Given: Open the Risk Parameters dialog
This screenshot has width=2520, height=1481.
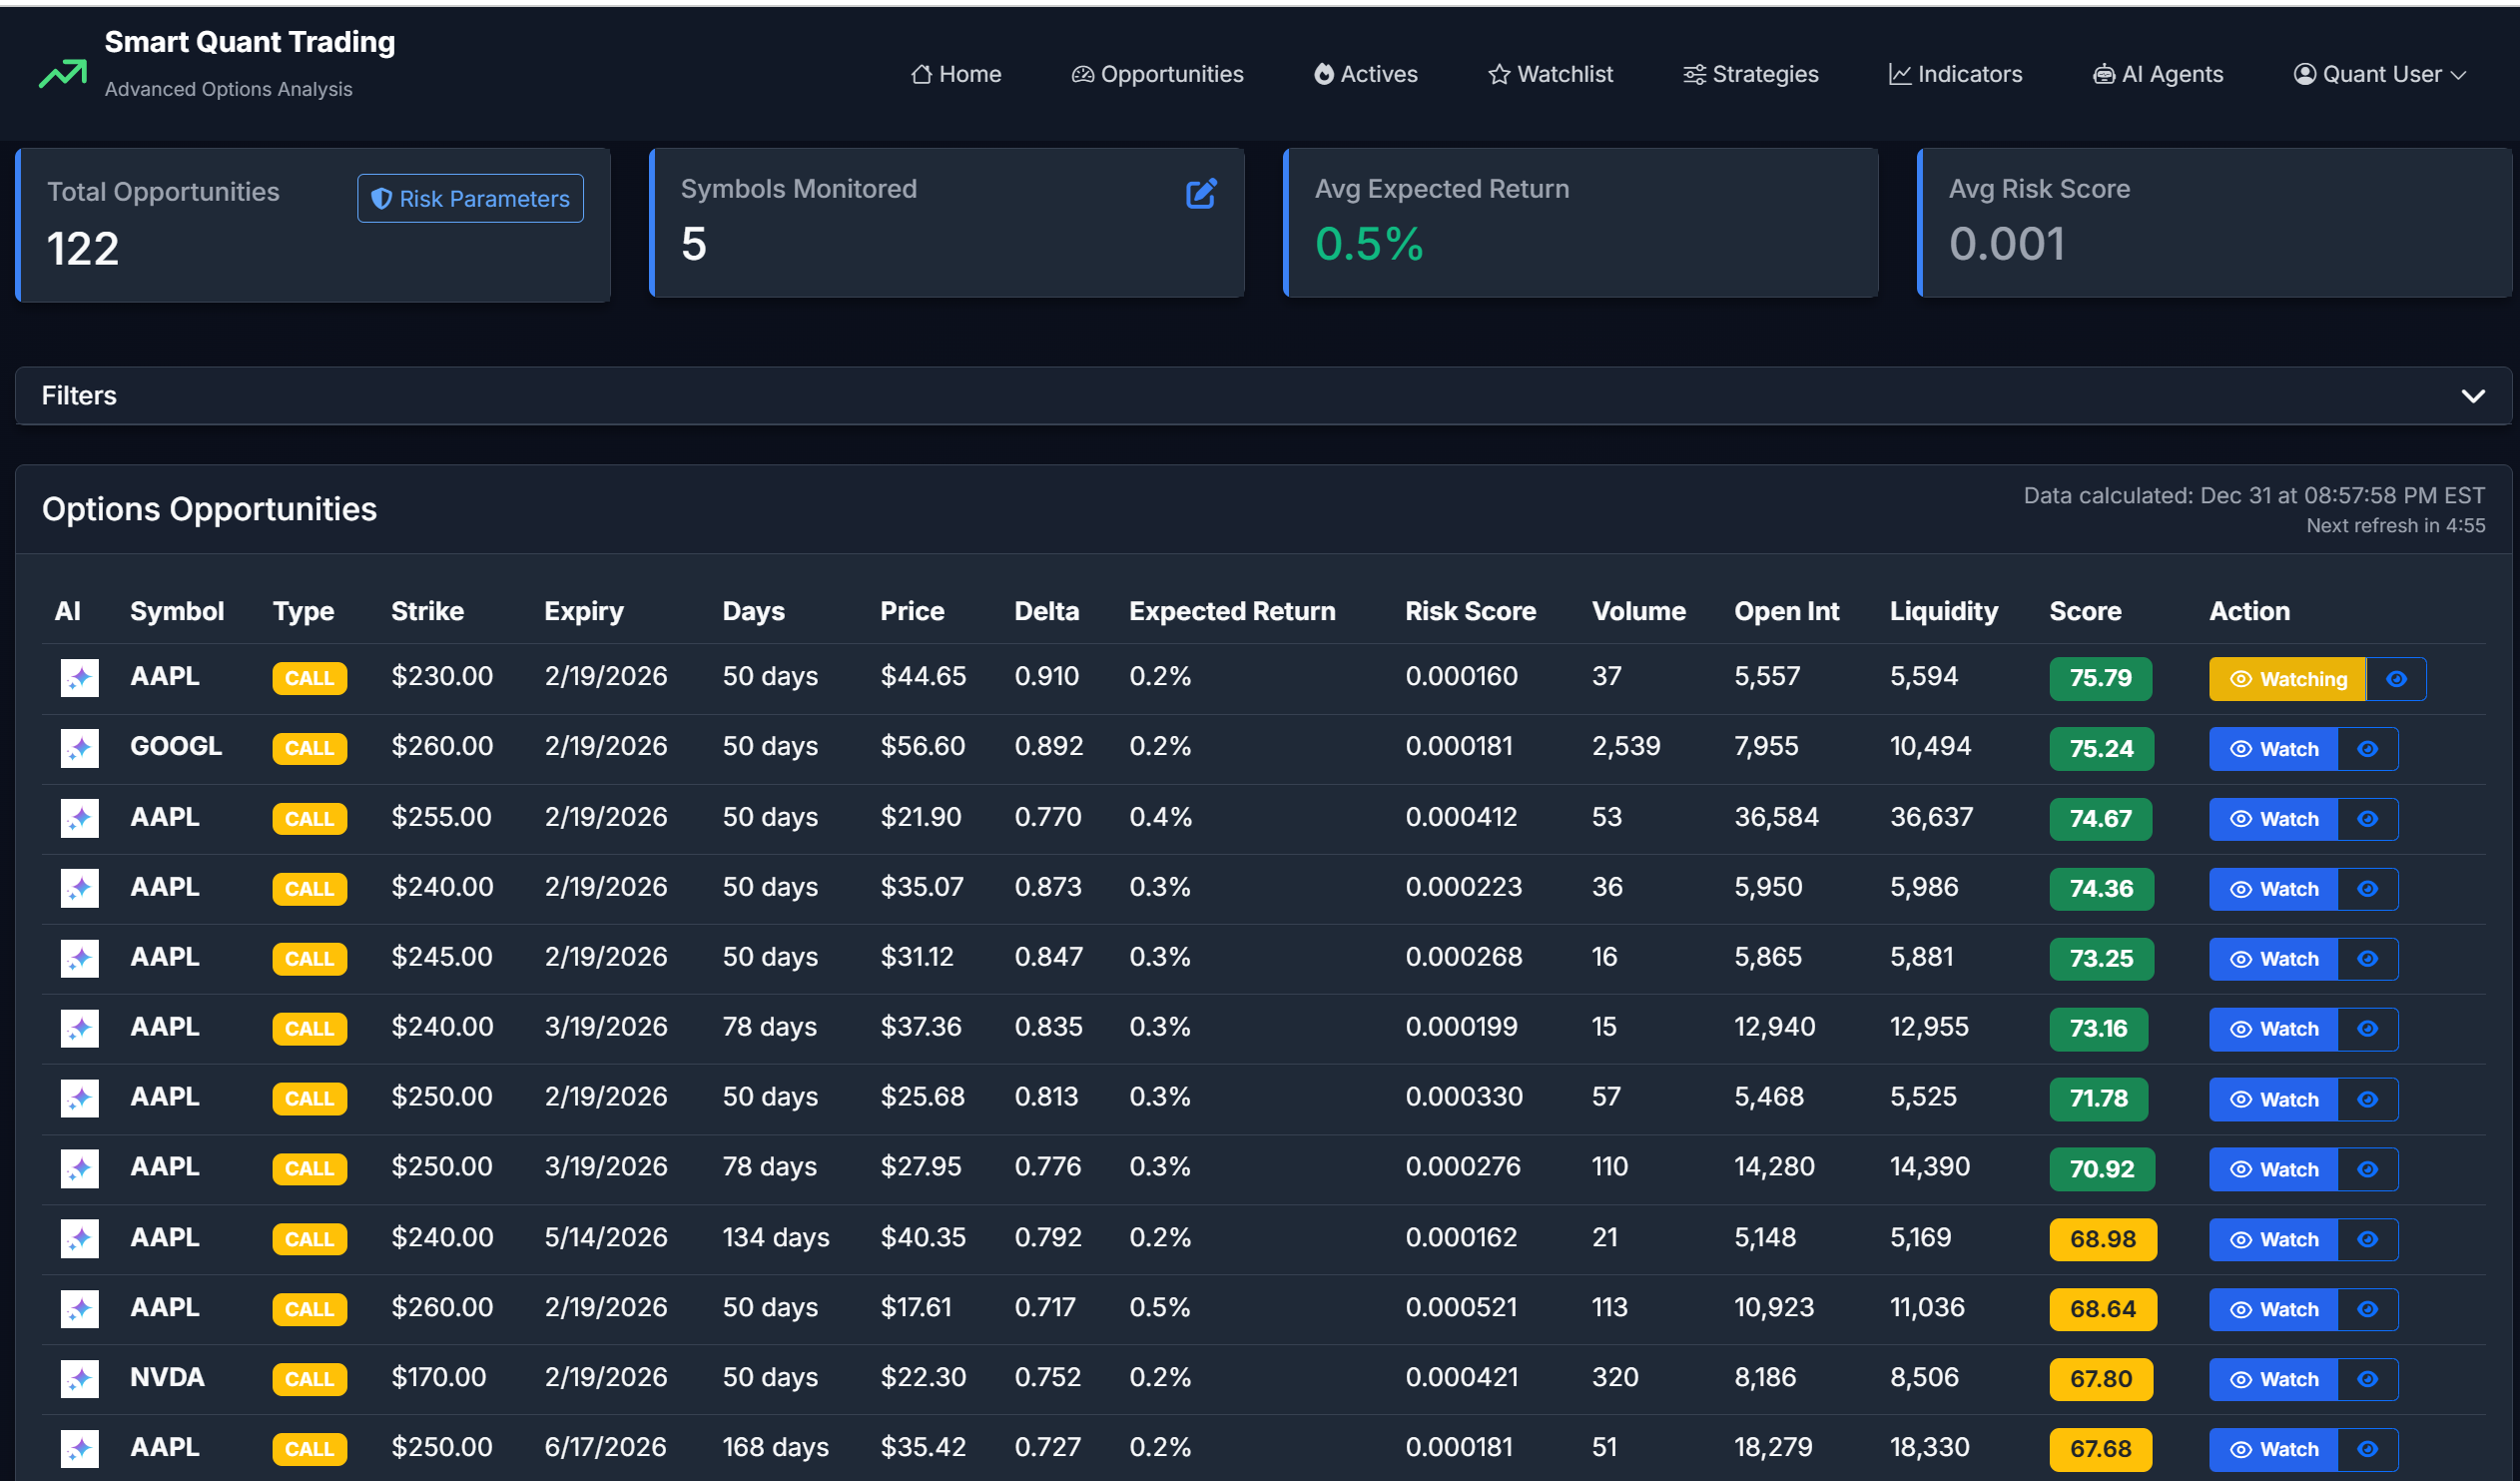Looking at the screenshot, I should tap(469, 198).
